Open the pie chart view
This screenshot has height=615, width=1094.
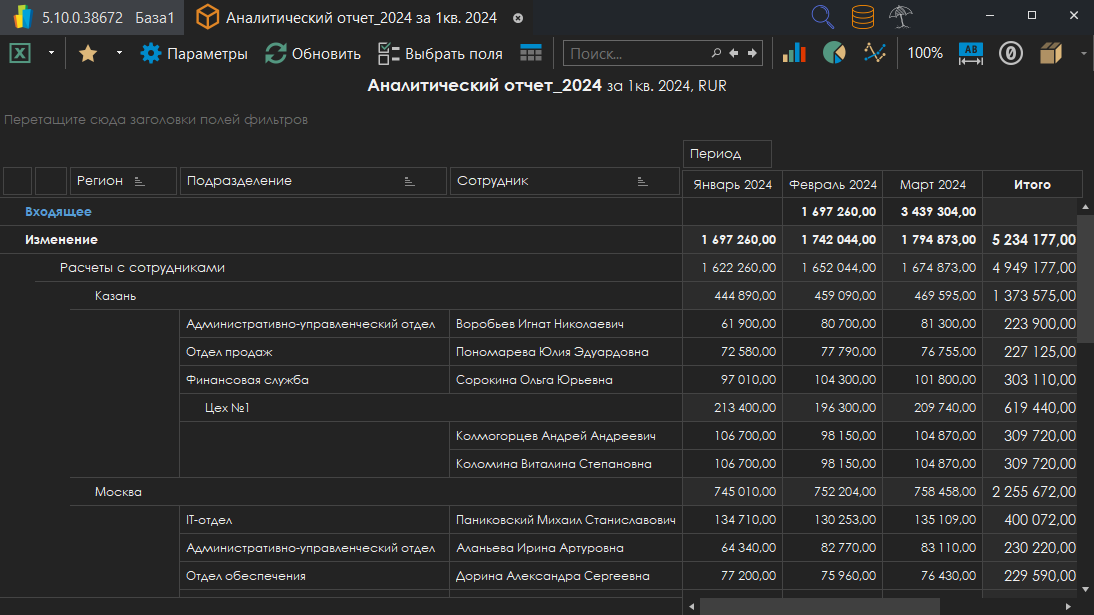834,53
